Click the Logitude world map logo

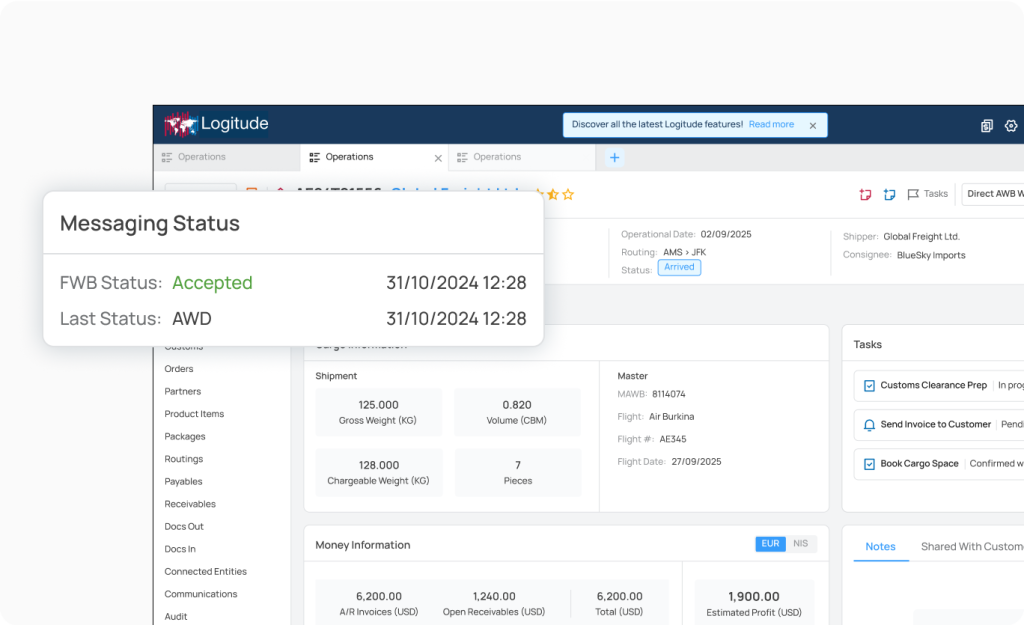181,124
